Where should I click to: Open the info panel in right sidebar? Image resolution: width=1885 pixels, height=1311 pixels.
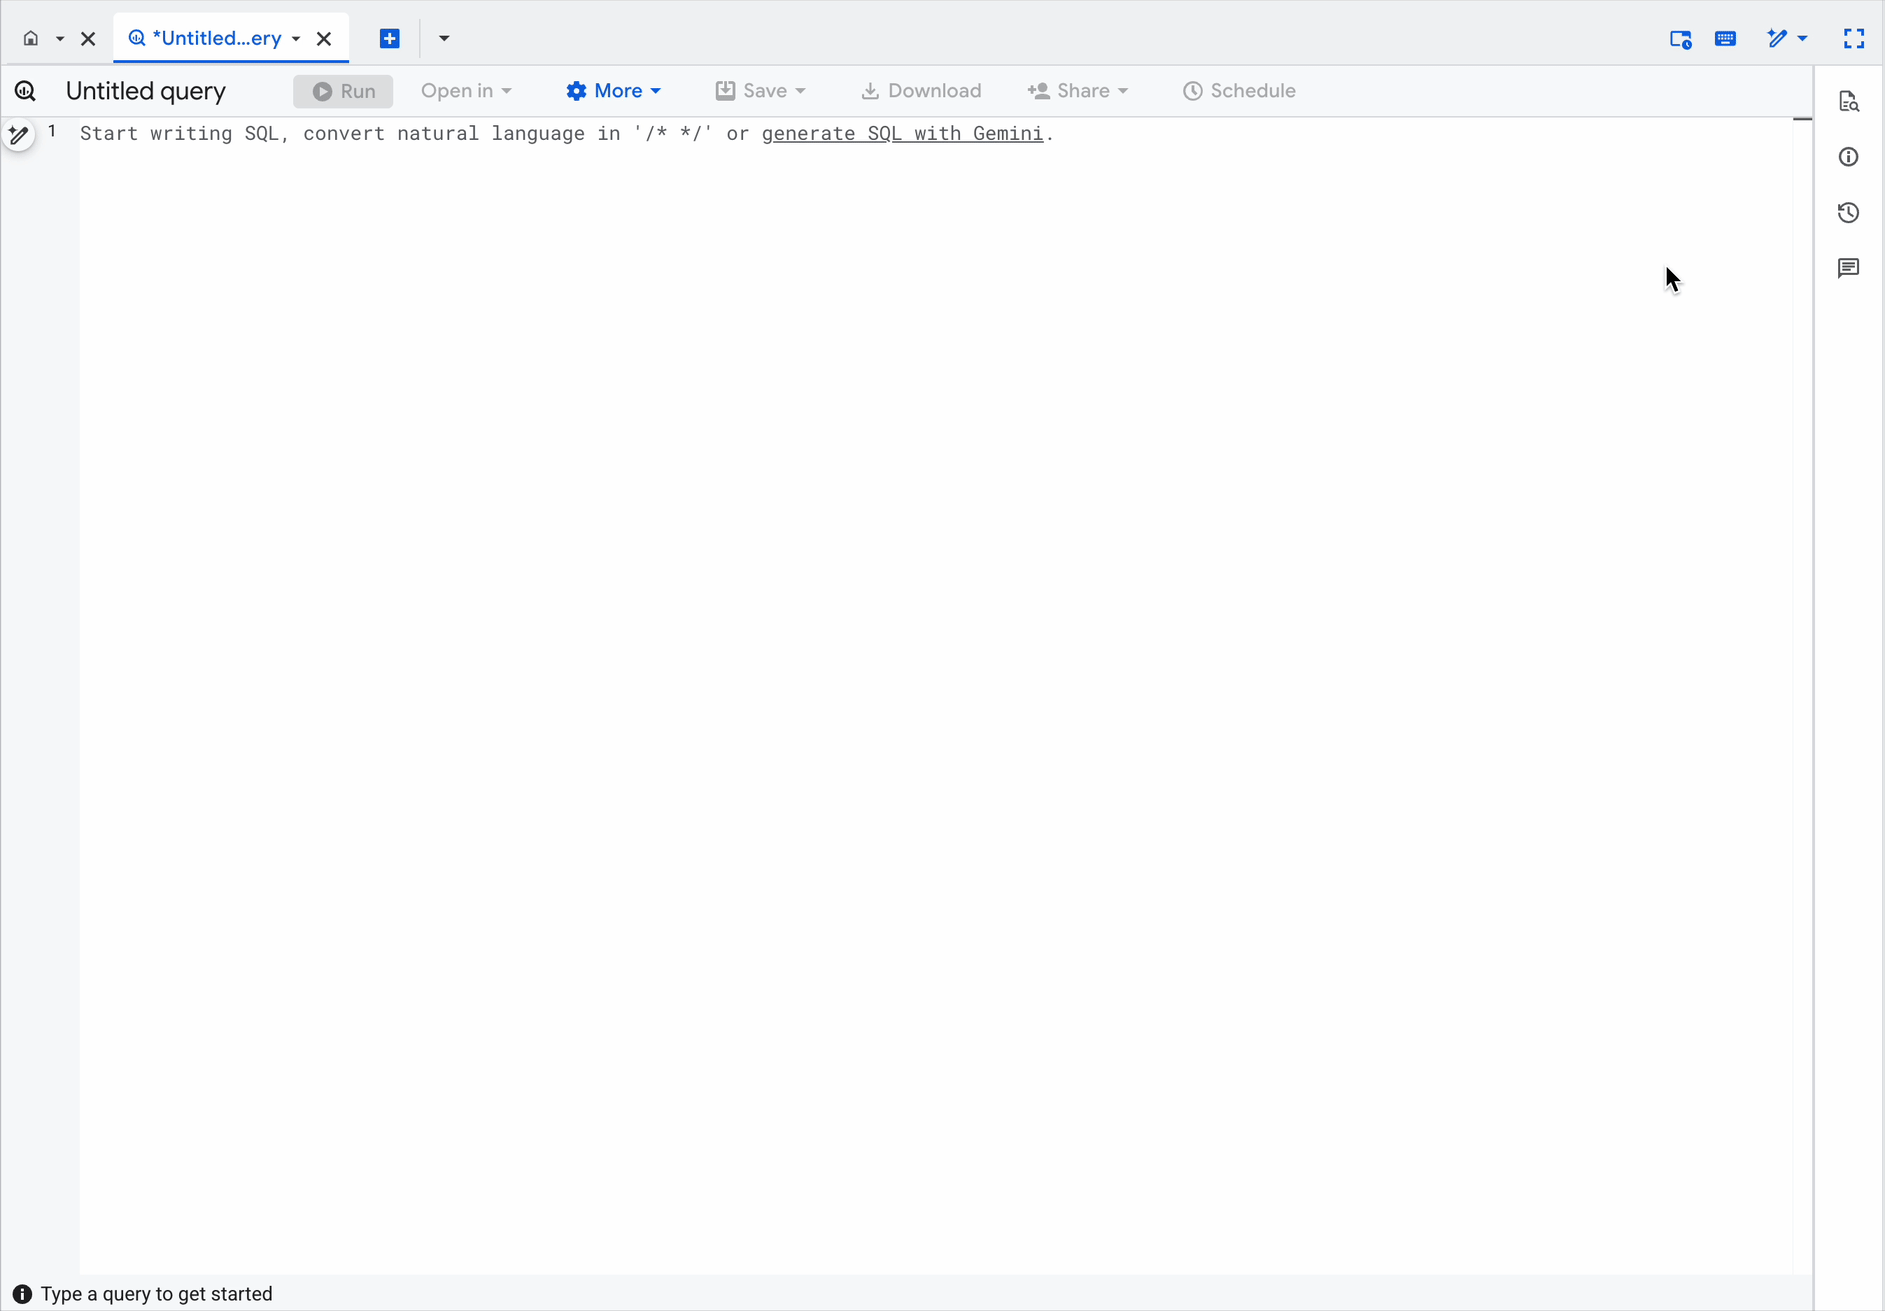pos(1848,157)
